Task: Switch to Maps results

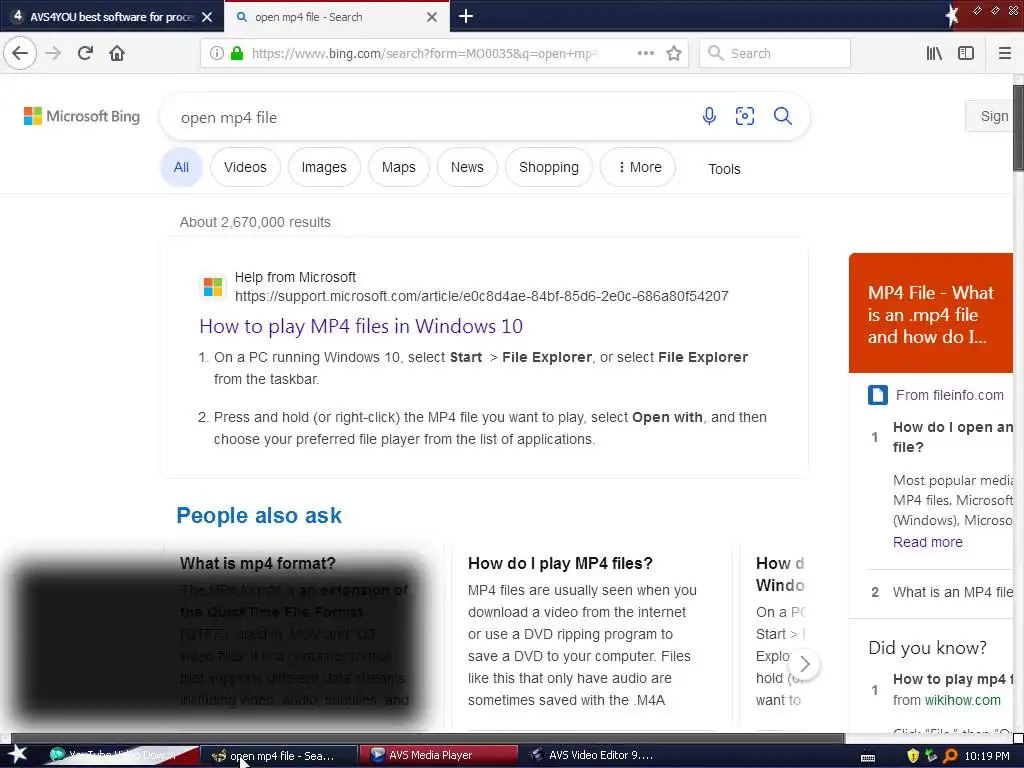Action: [398, 167]
